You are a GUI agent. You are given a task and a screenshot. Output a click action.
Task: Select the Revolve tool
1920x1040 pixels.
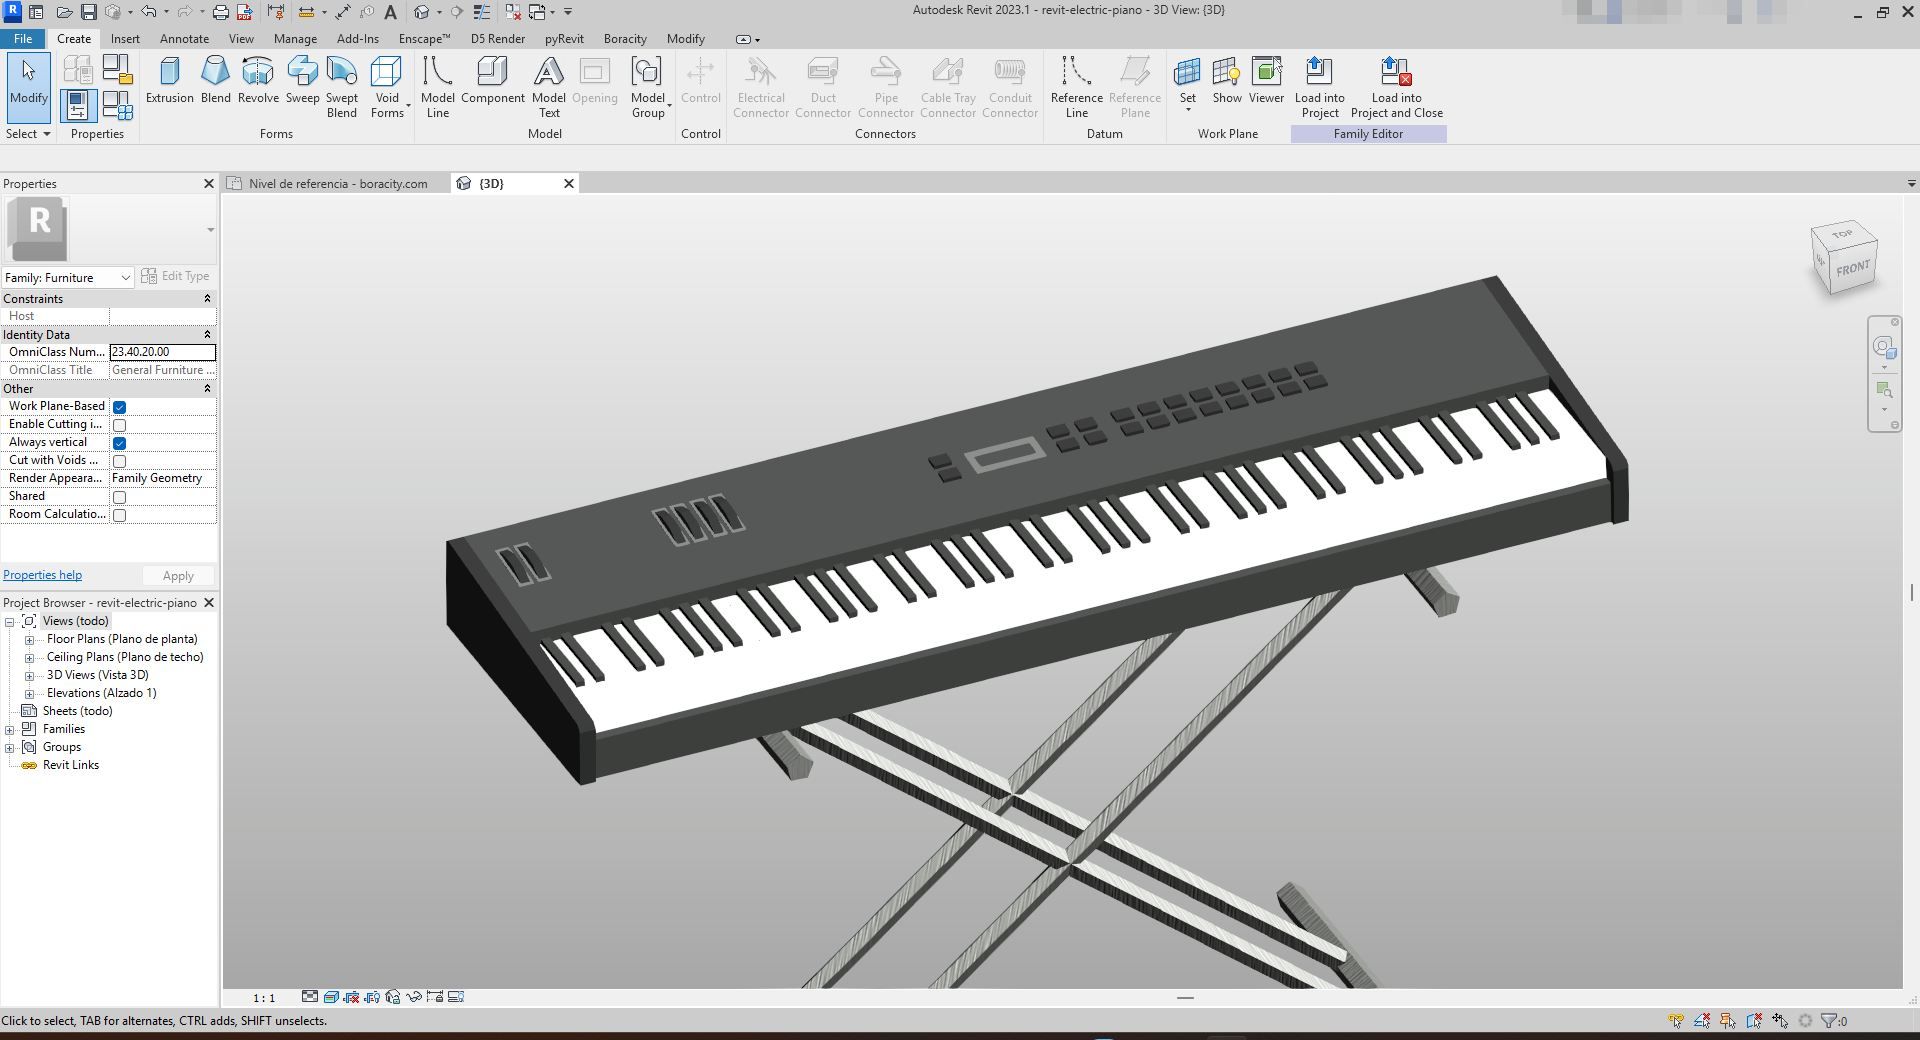tap(258, 80)
